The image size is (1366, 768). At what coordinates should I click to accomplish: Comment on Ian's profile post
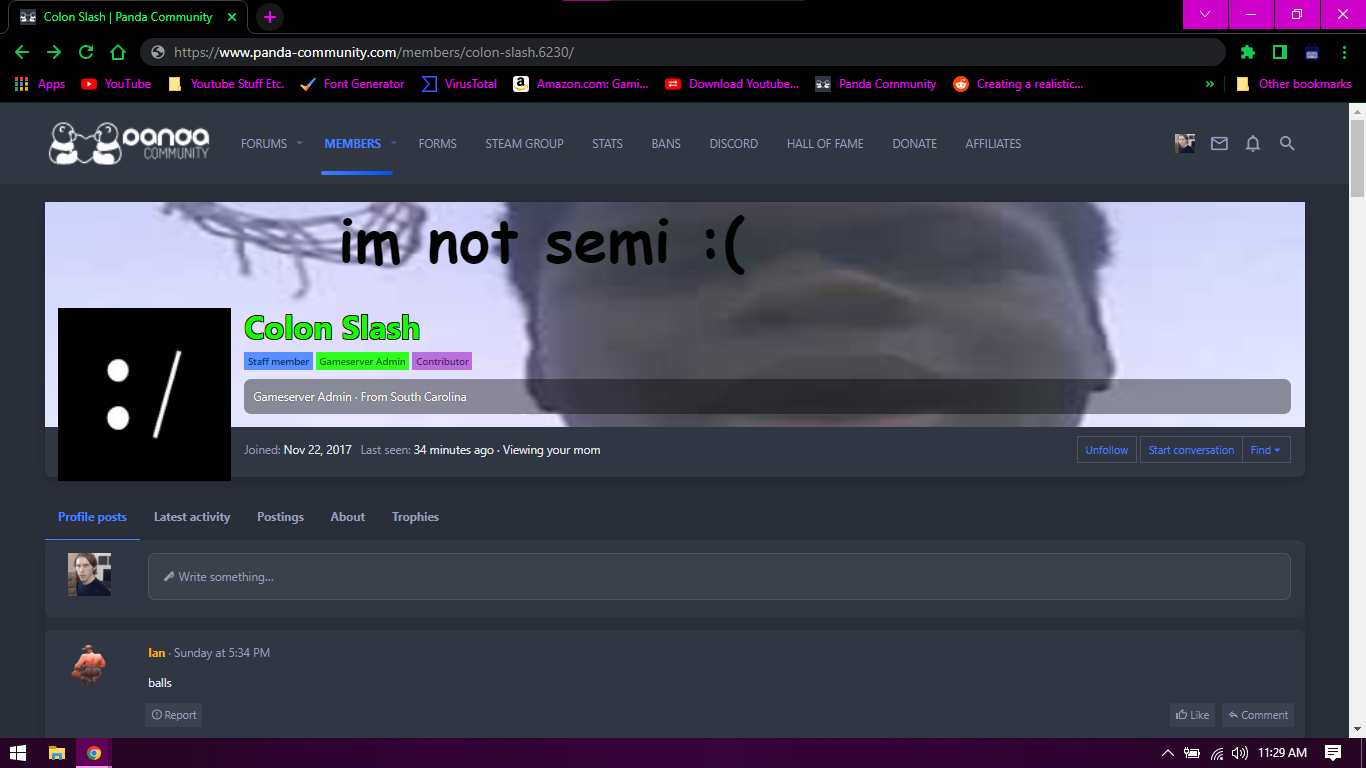tap(1257, 714)
